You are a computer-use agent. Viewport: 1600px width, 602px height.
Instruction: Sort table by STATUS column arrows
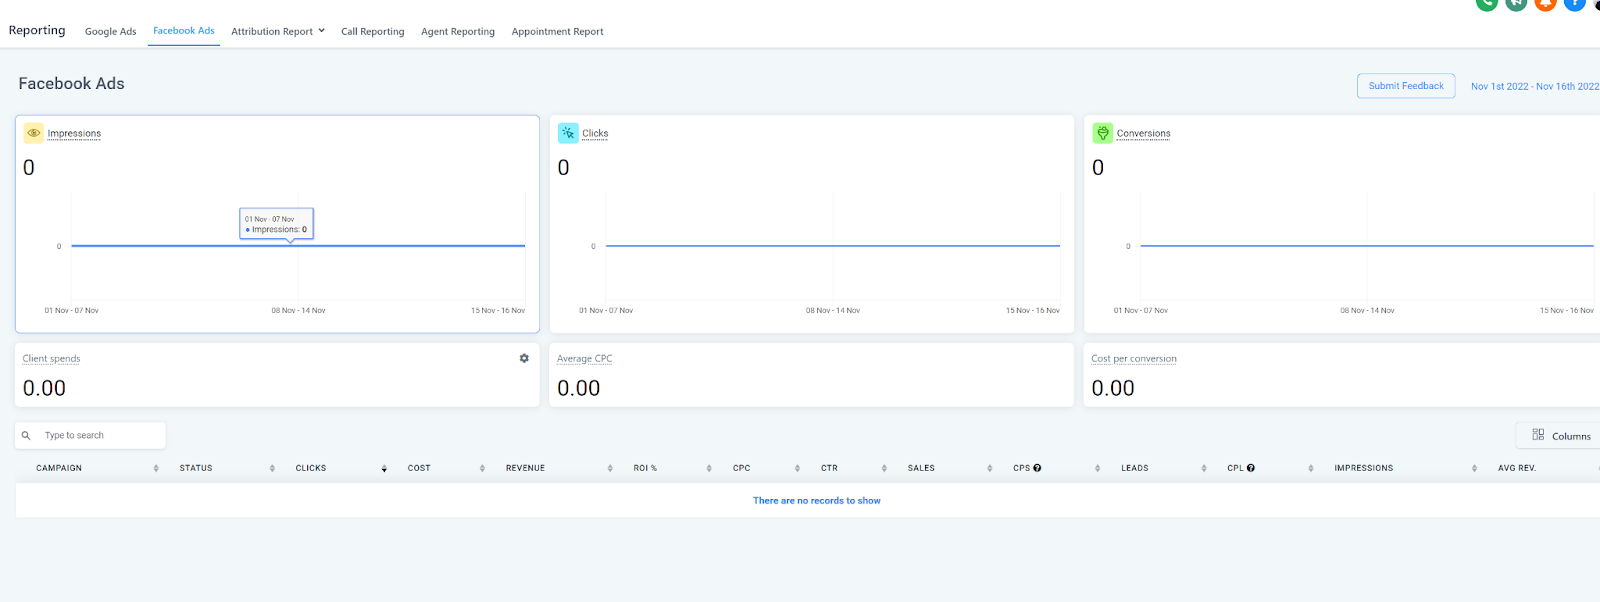272,468
